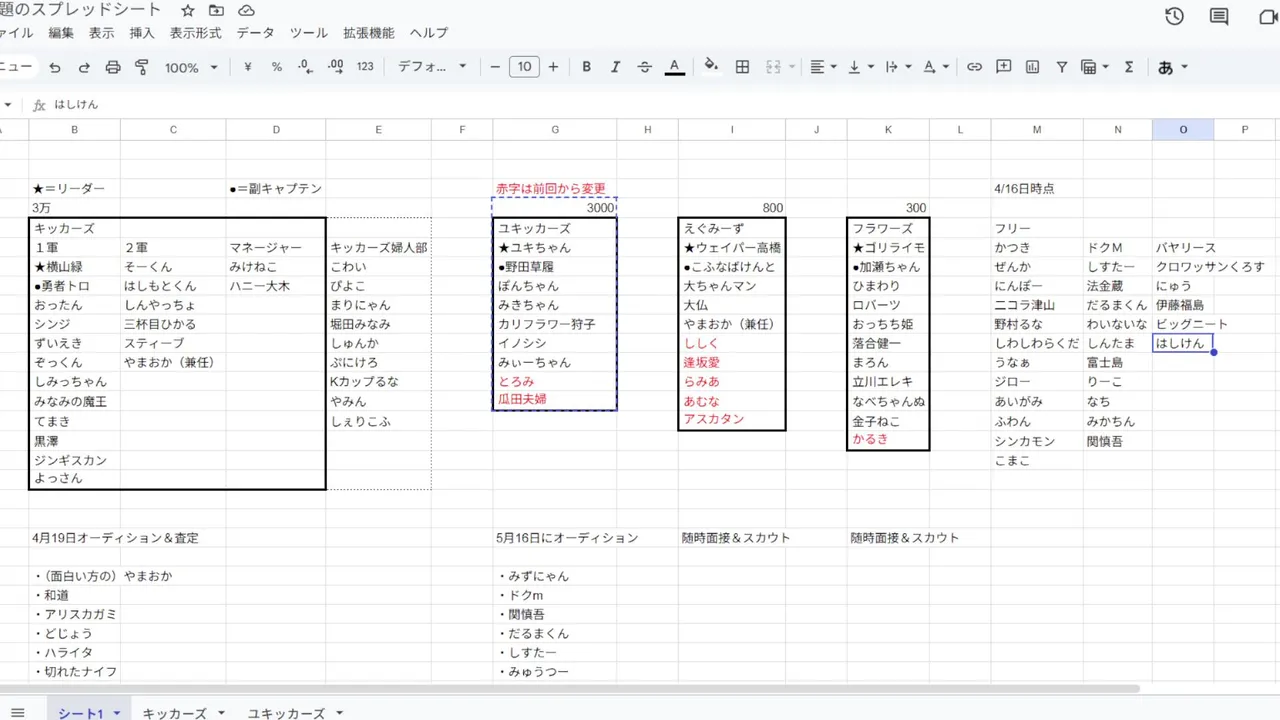Open version history clock icon
Image resolution: width=1280 pixels, height=720 pixels.
click(x=1175, y=16)
